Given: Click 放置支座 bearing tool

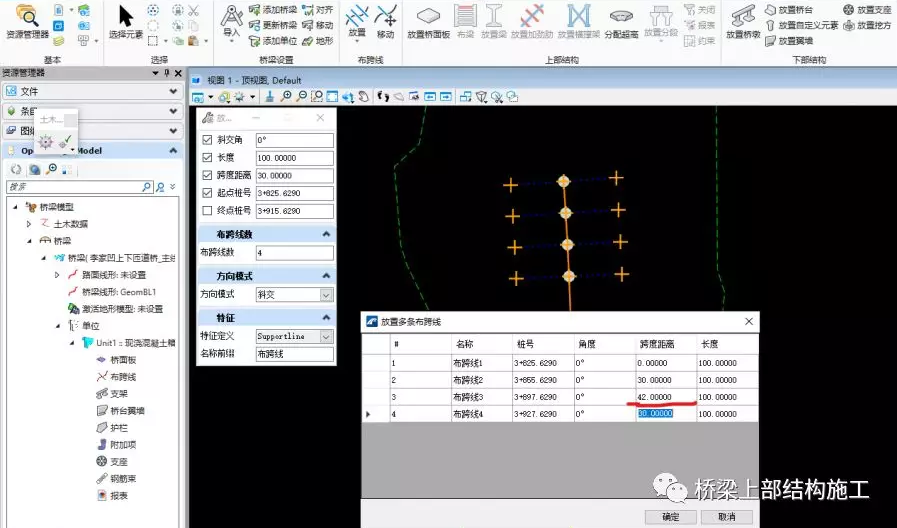Looking at the screenshot, I should coord(867,10).
